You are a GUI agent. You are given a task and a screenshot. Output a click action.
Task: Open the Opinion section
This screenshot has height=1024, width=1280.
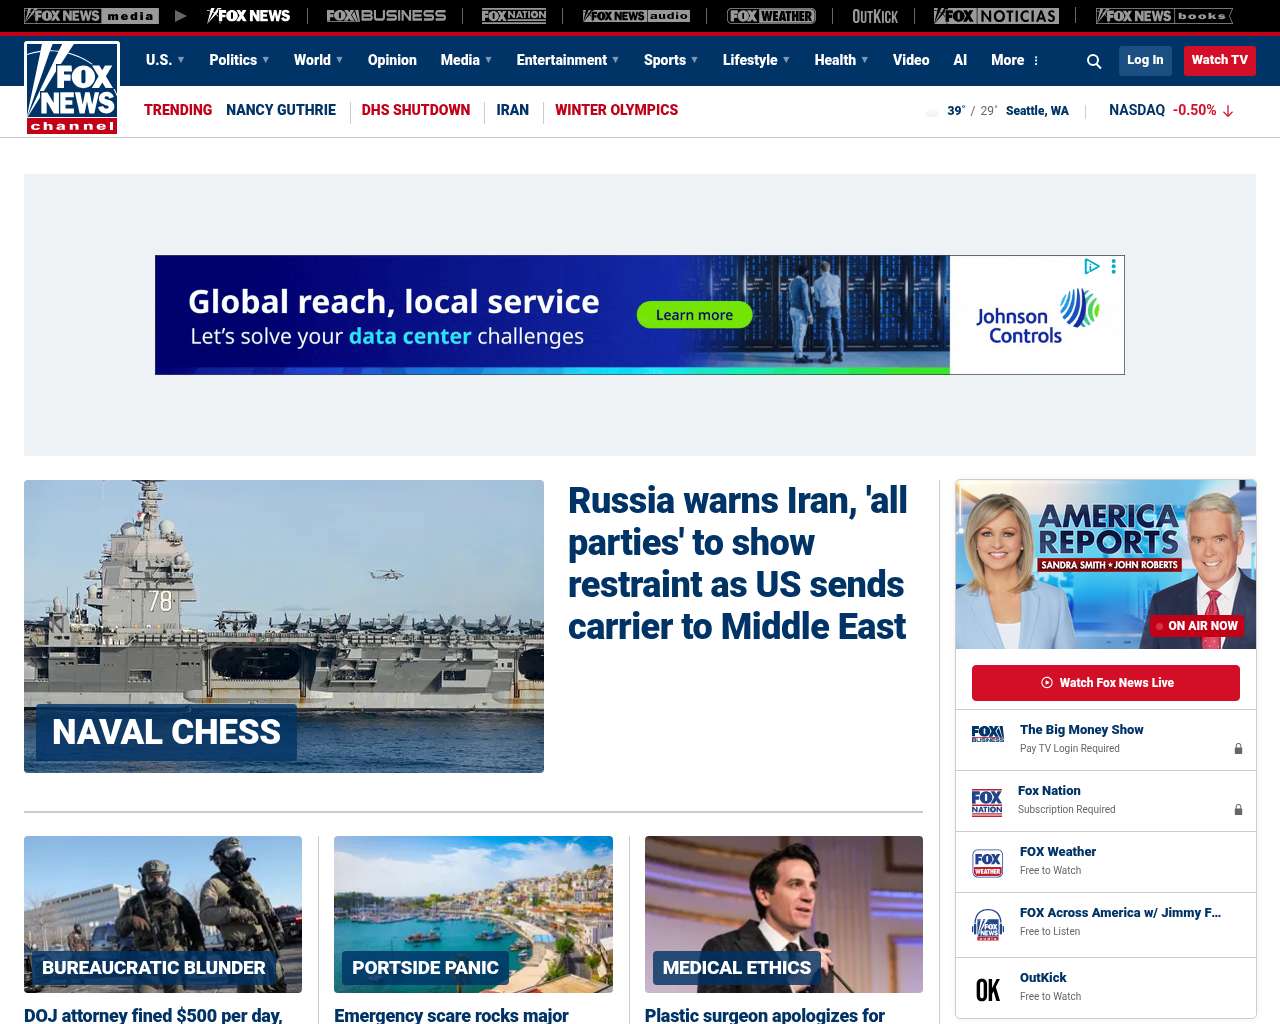(392, 60)
